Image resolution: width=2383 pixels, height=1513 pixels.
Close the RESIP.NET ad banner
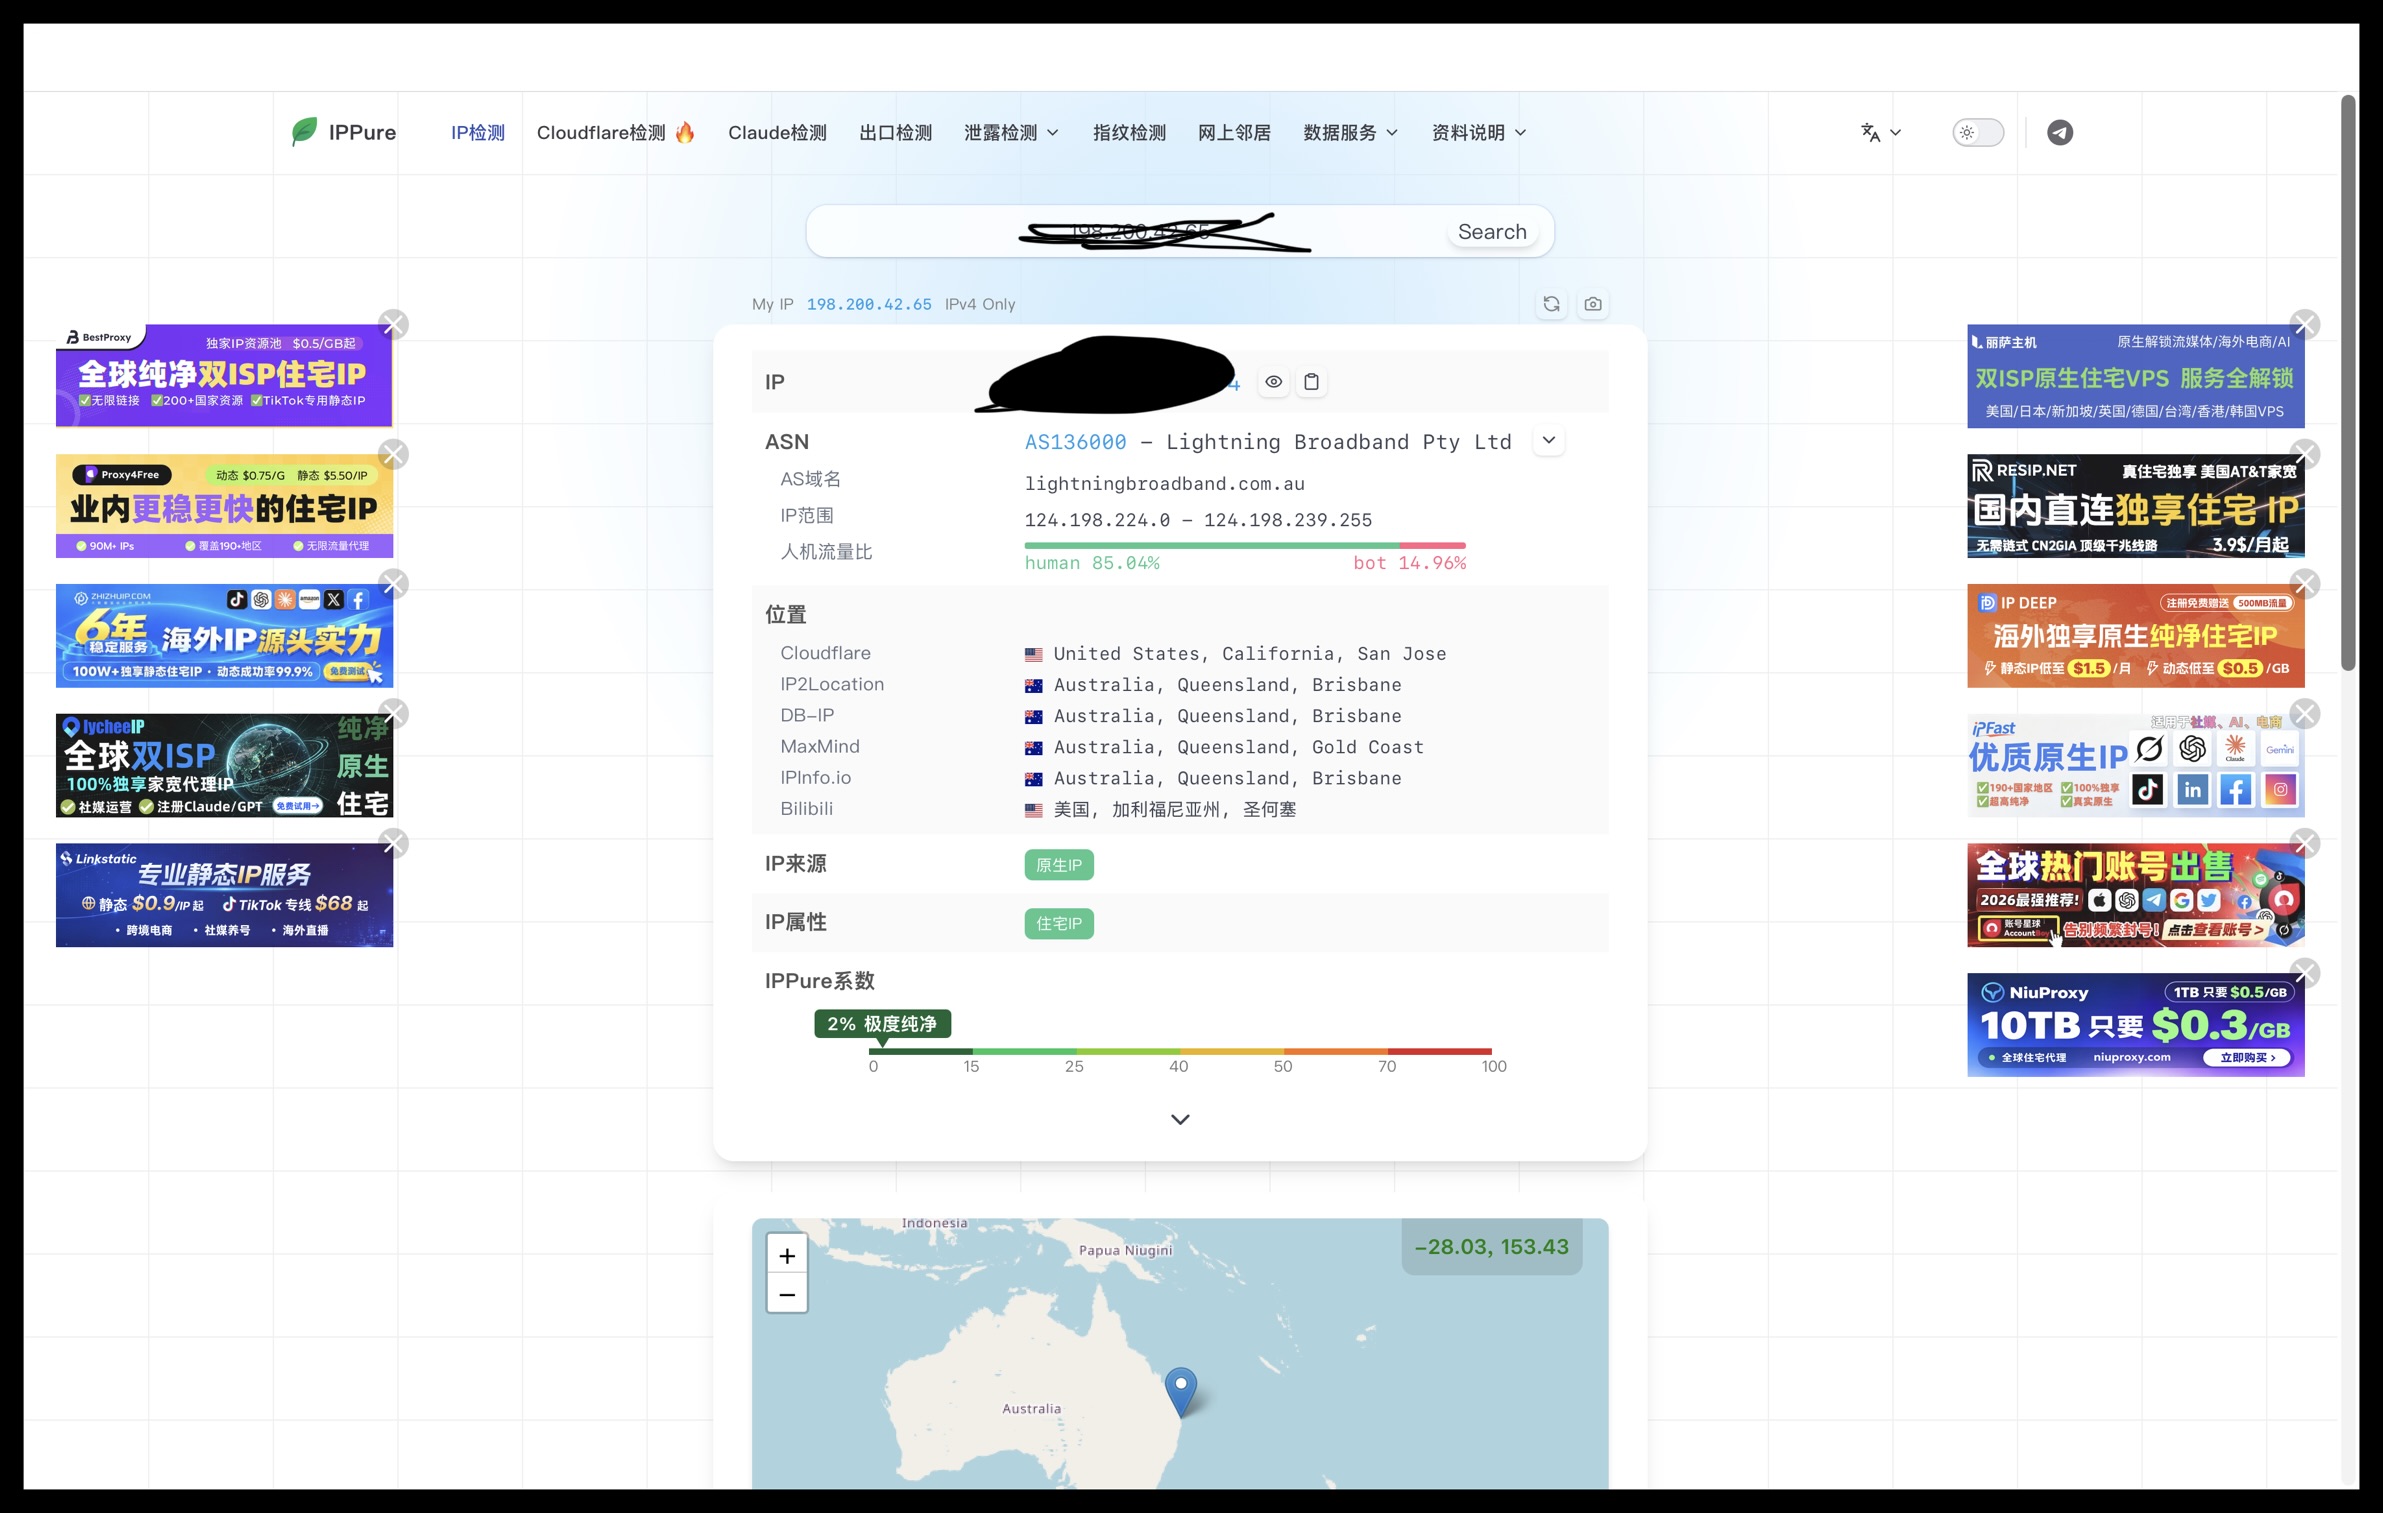click(2305, 455)
